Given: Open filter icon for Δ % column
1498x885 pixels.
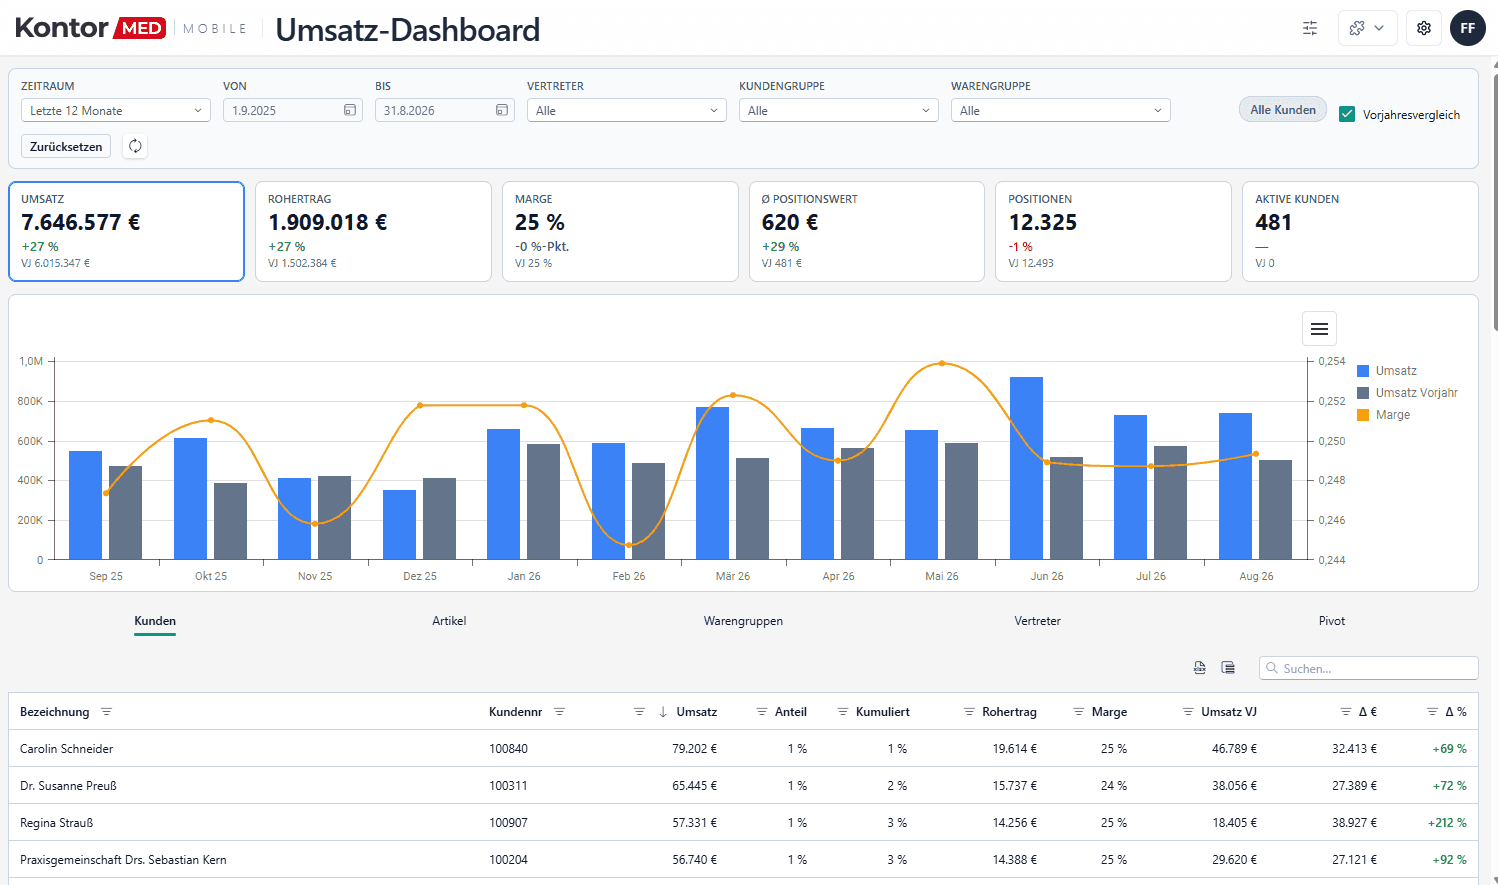Looking at the screenshot, I should pyautogui.click(x=1432, y=712).
